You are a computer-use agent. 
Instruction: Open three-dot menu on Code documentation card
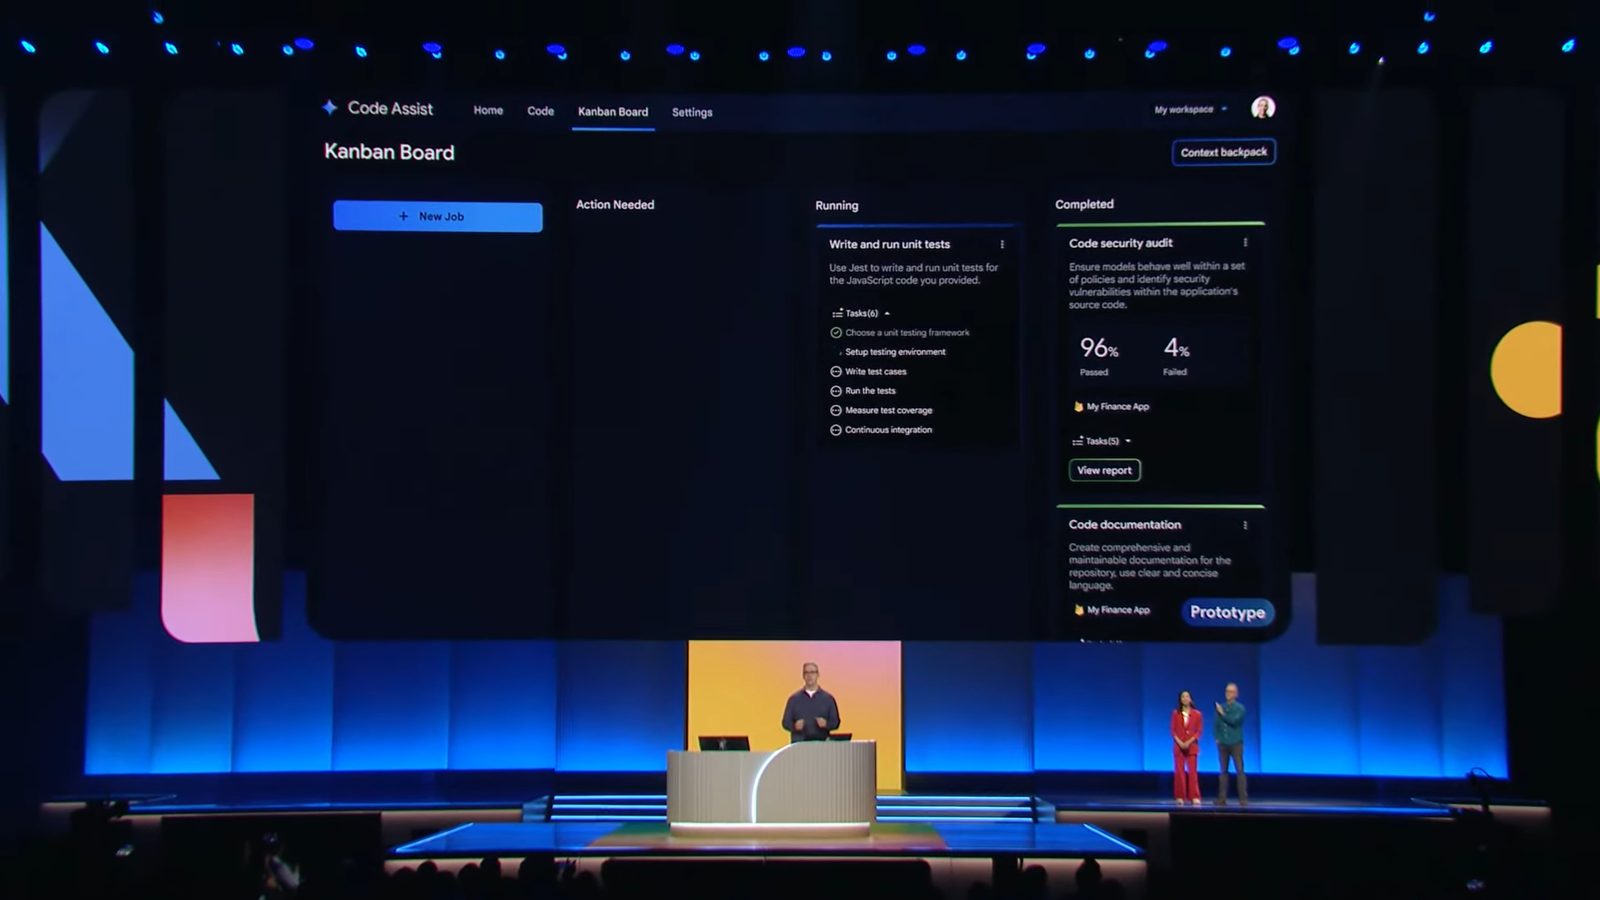click(1245, 525)
